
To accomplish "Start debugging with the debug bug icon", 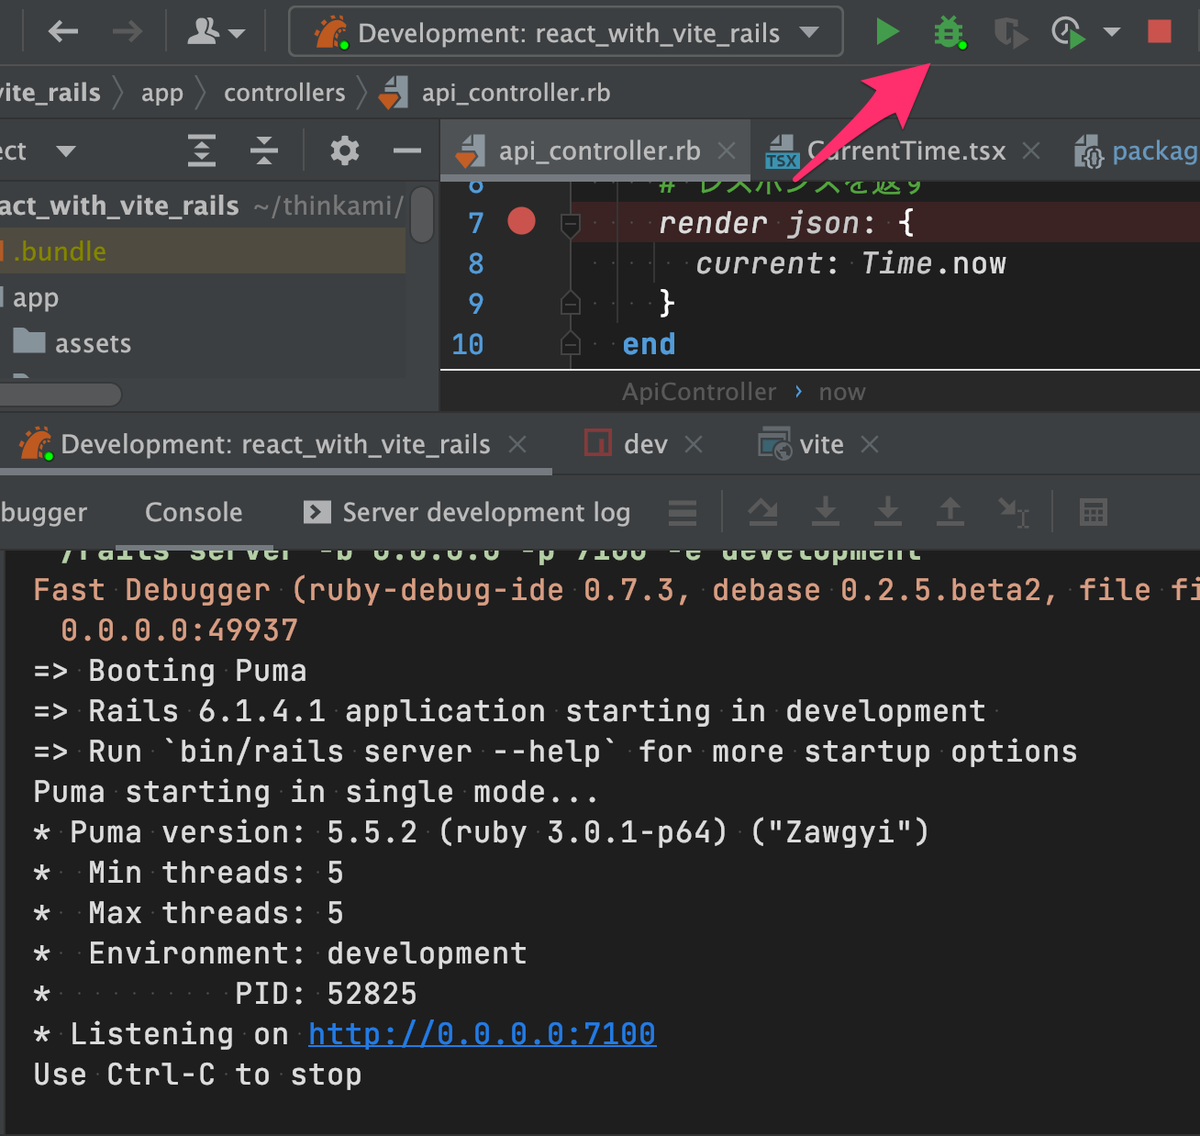I will [950, 32].
